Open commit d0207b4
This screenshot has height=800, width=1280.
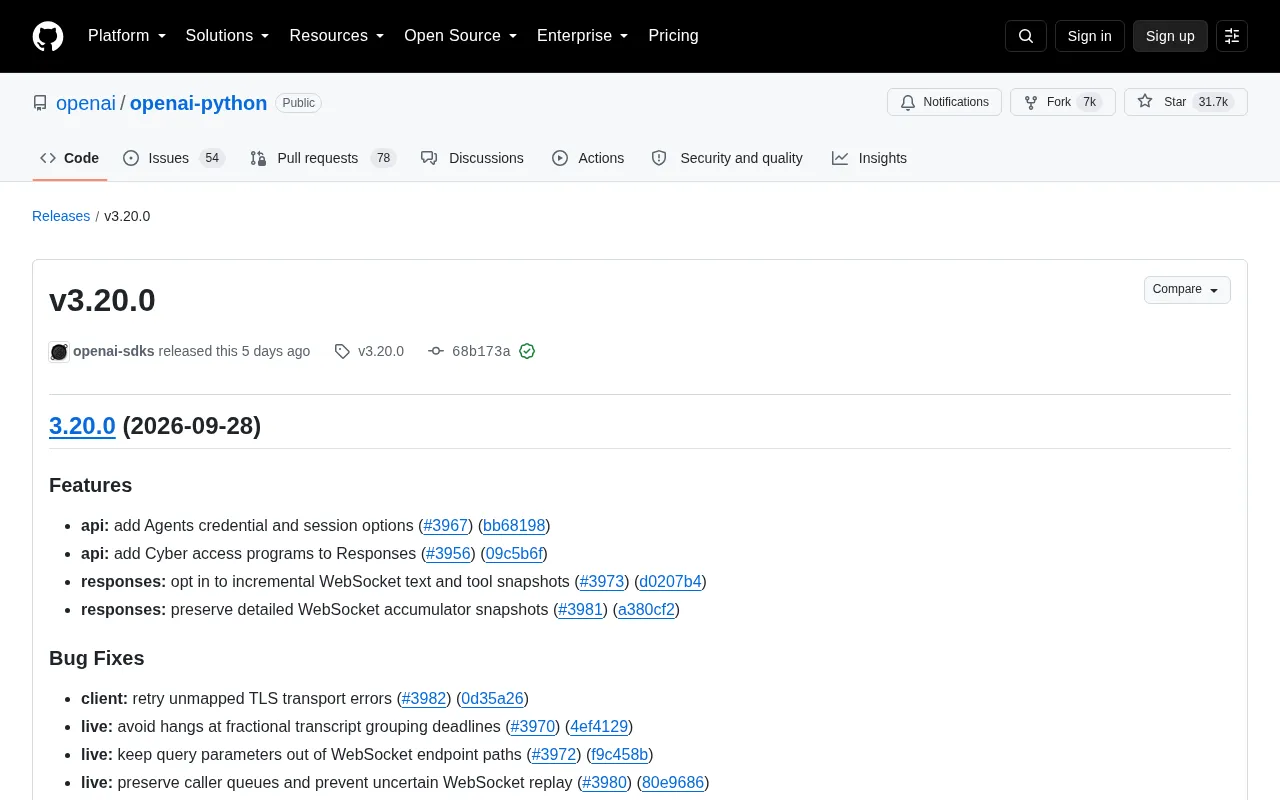click(670, 581)
